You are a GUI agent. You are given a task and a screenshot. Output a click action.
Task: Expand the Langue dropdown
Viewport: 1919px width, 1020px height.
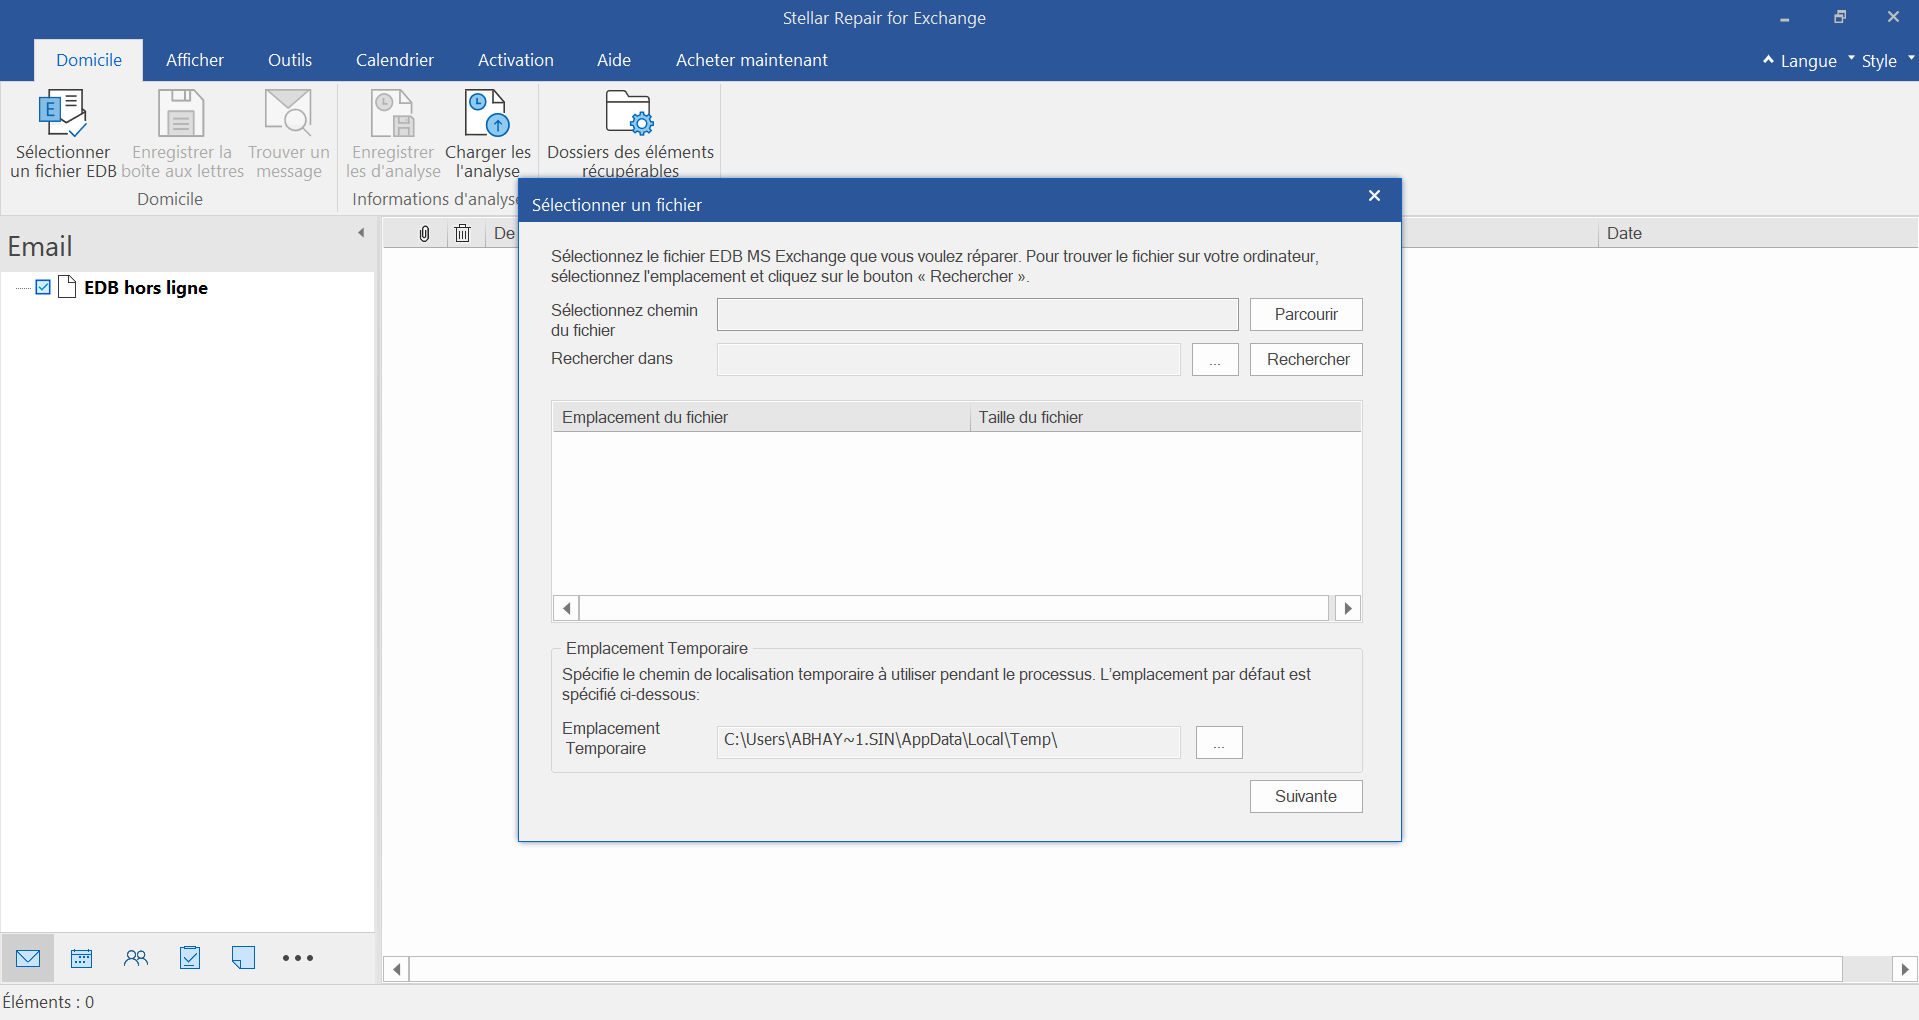1799,61
